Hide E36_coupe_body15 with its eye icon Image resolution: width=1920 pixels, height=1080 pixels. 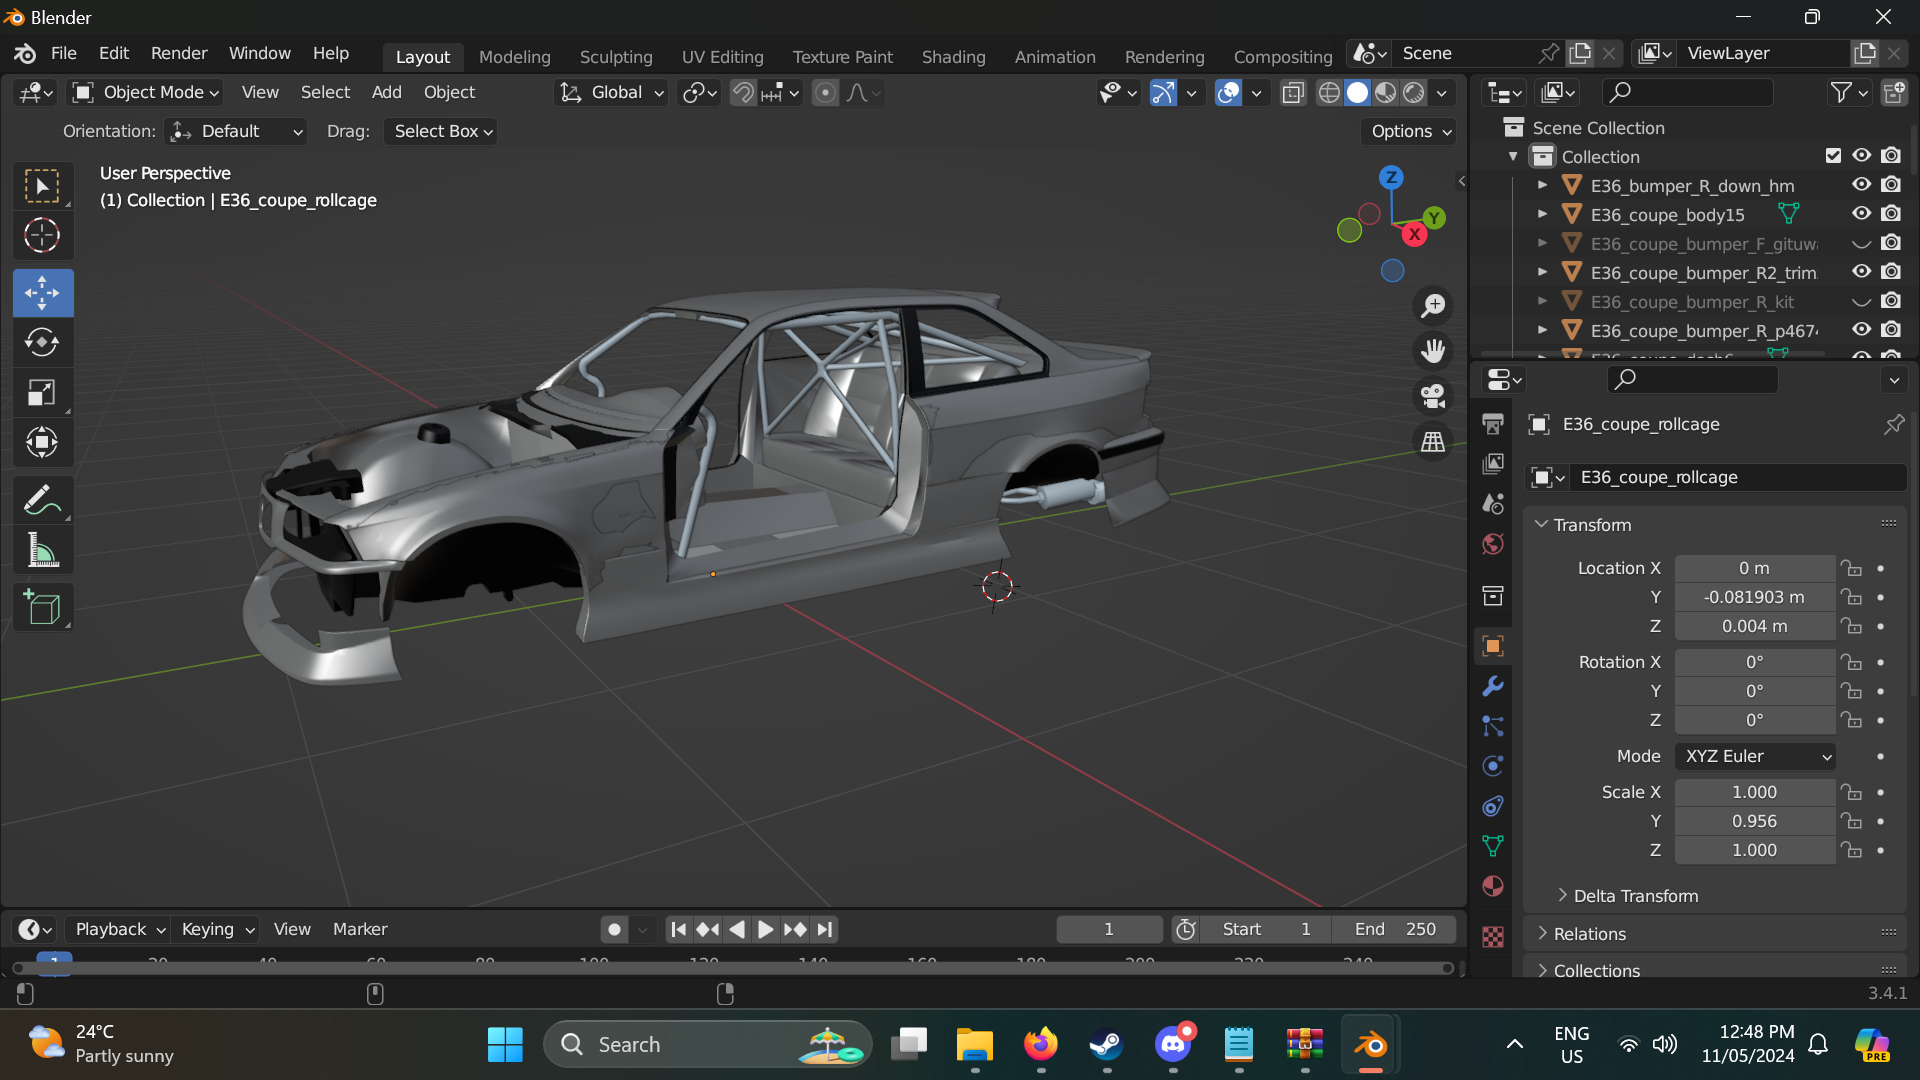(1861, 214)
